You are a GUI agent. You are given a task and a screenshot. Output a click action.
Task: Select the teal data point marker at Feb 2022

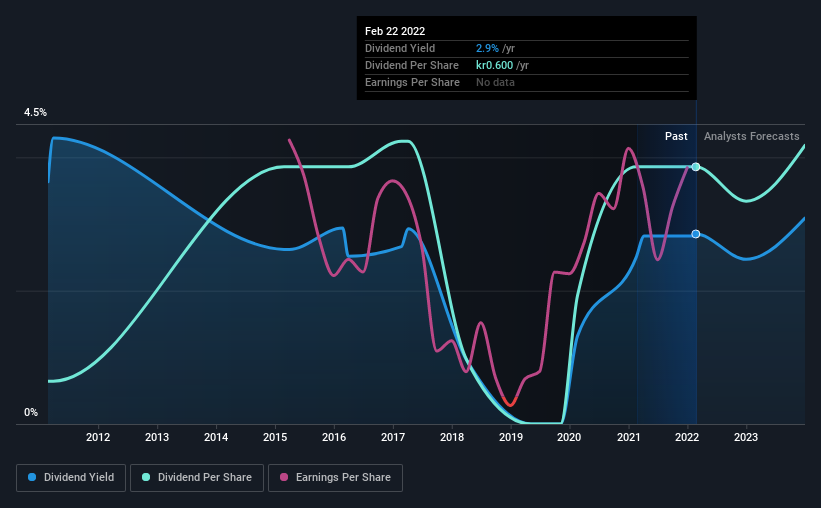[x=696, y=167]
